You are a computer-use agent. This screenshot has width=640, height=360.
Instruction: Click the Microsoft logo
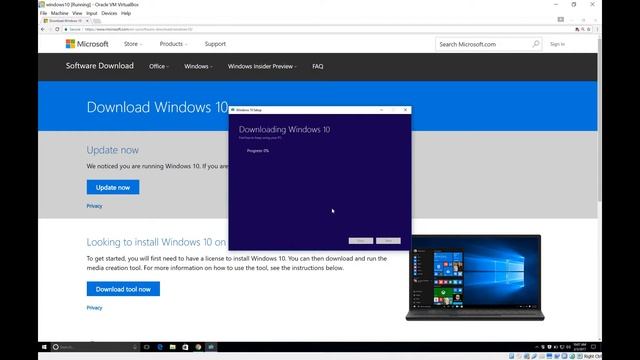[87, 44]
